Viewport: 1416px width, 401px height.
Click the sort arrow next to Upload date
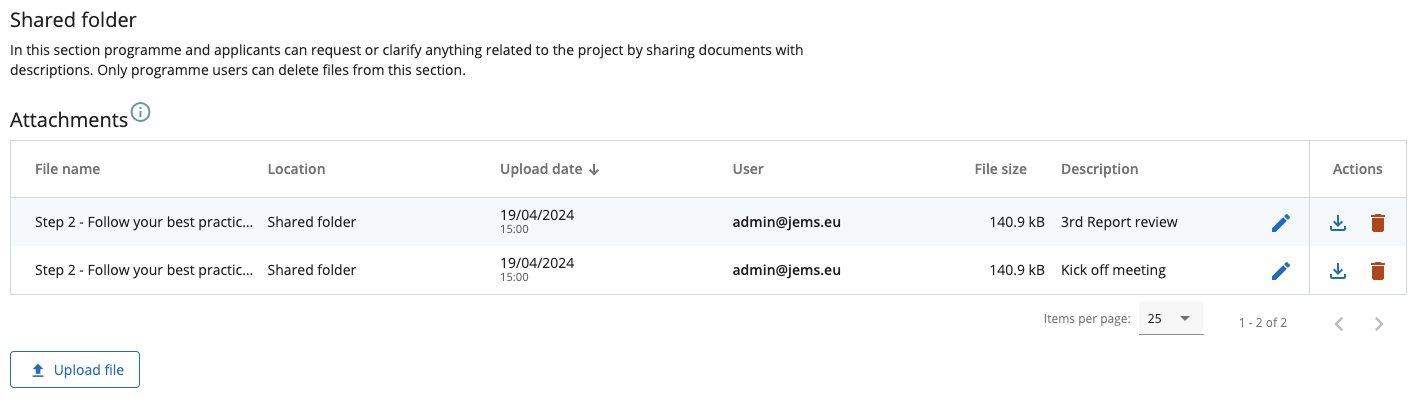pyautogui.click(x=594, y=170)
